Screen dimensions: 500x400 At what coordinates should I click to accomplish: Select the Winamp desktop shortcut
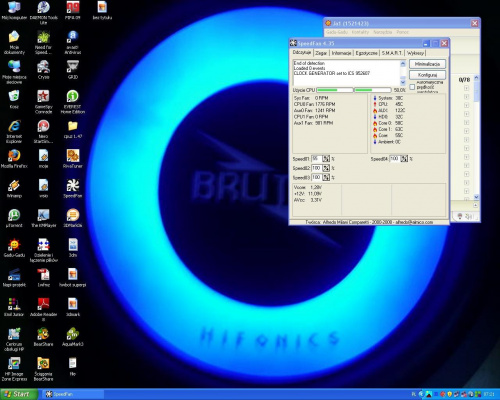point(14,188)
